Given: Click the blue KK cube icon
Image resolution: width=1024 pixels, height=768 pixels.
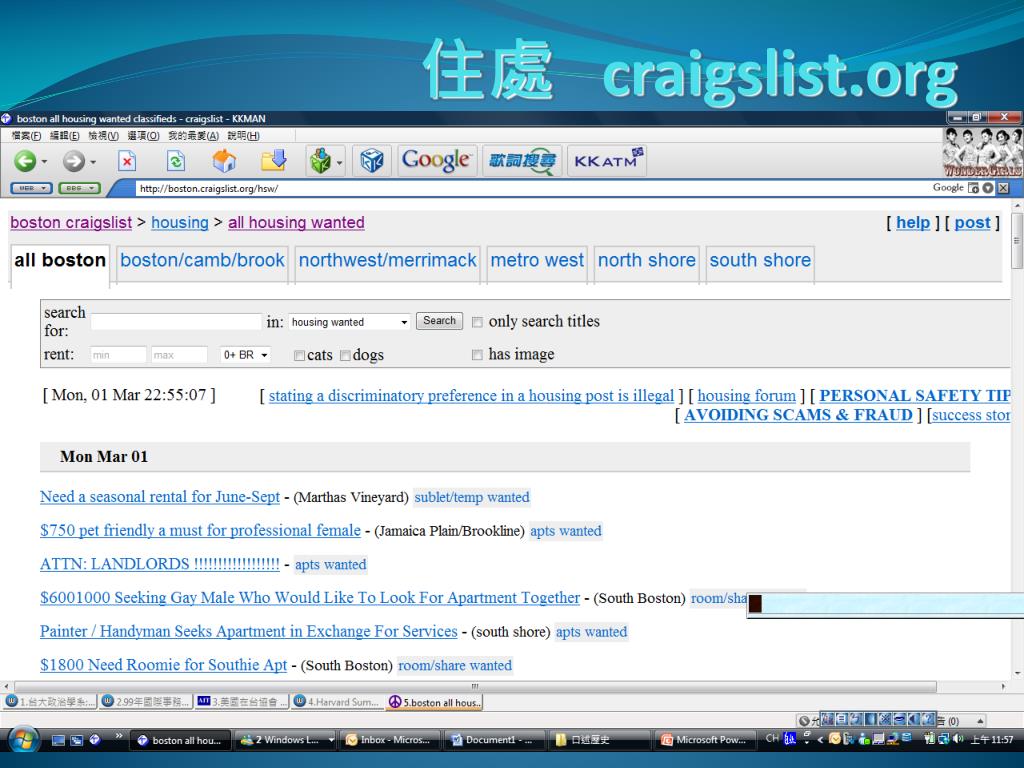Looking at the screenshot, I should click(372, 161).
